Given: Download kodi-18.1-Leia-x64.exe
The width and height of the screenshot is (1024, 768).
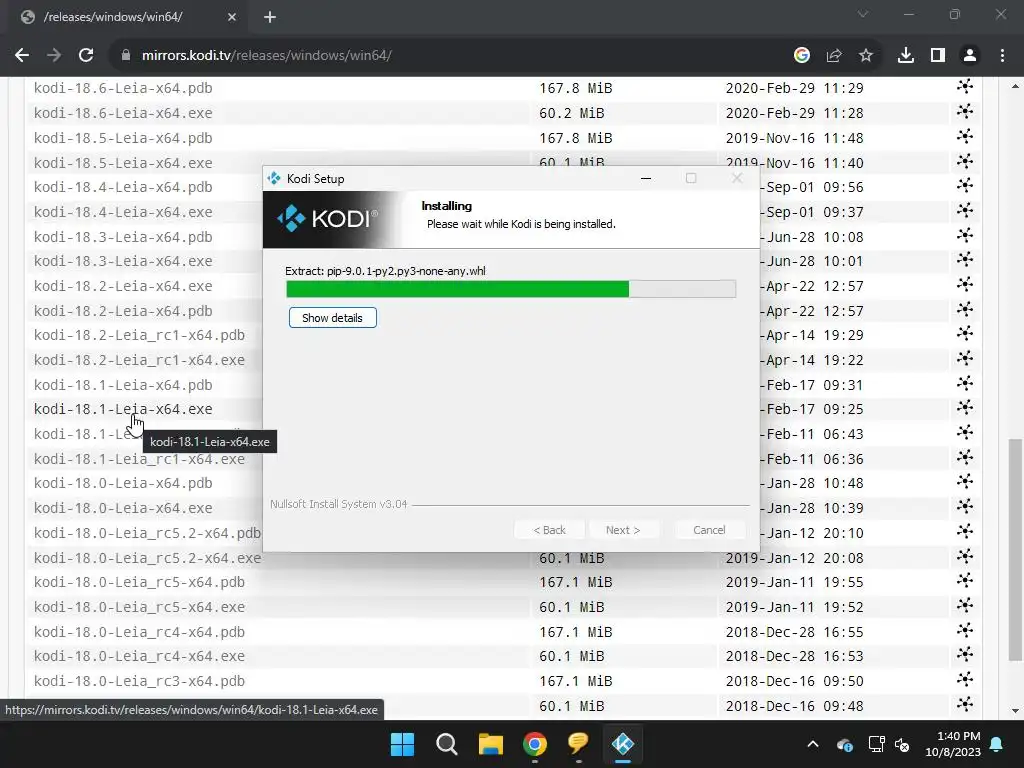Looking at the screenshot, I should coord(123,409).
